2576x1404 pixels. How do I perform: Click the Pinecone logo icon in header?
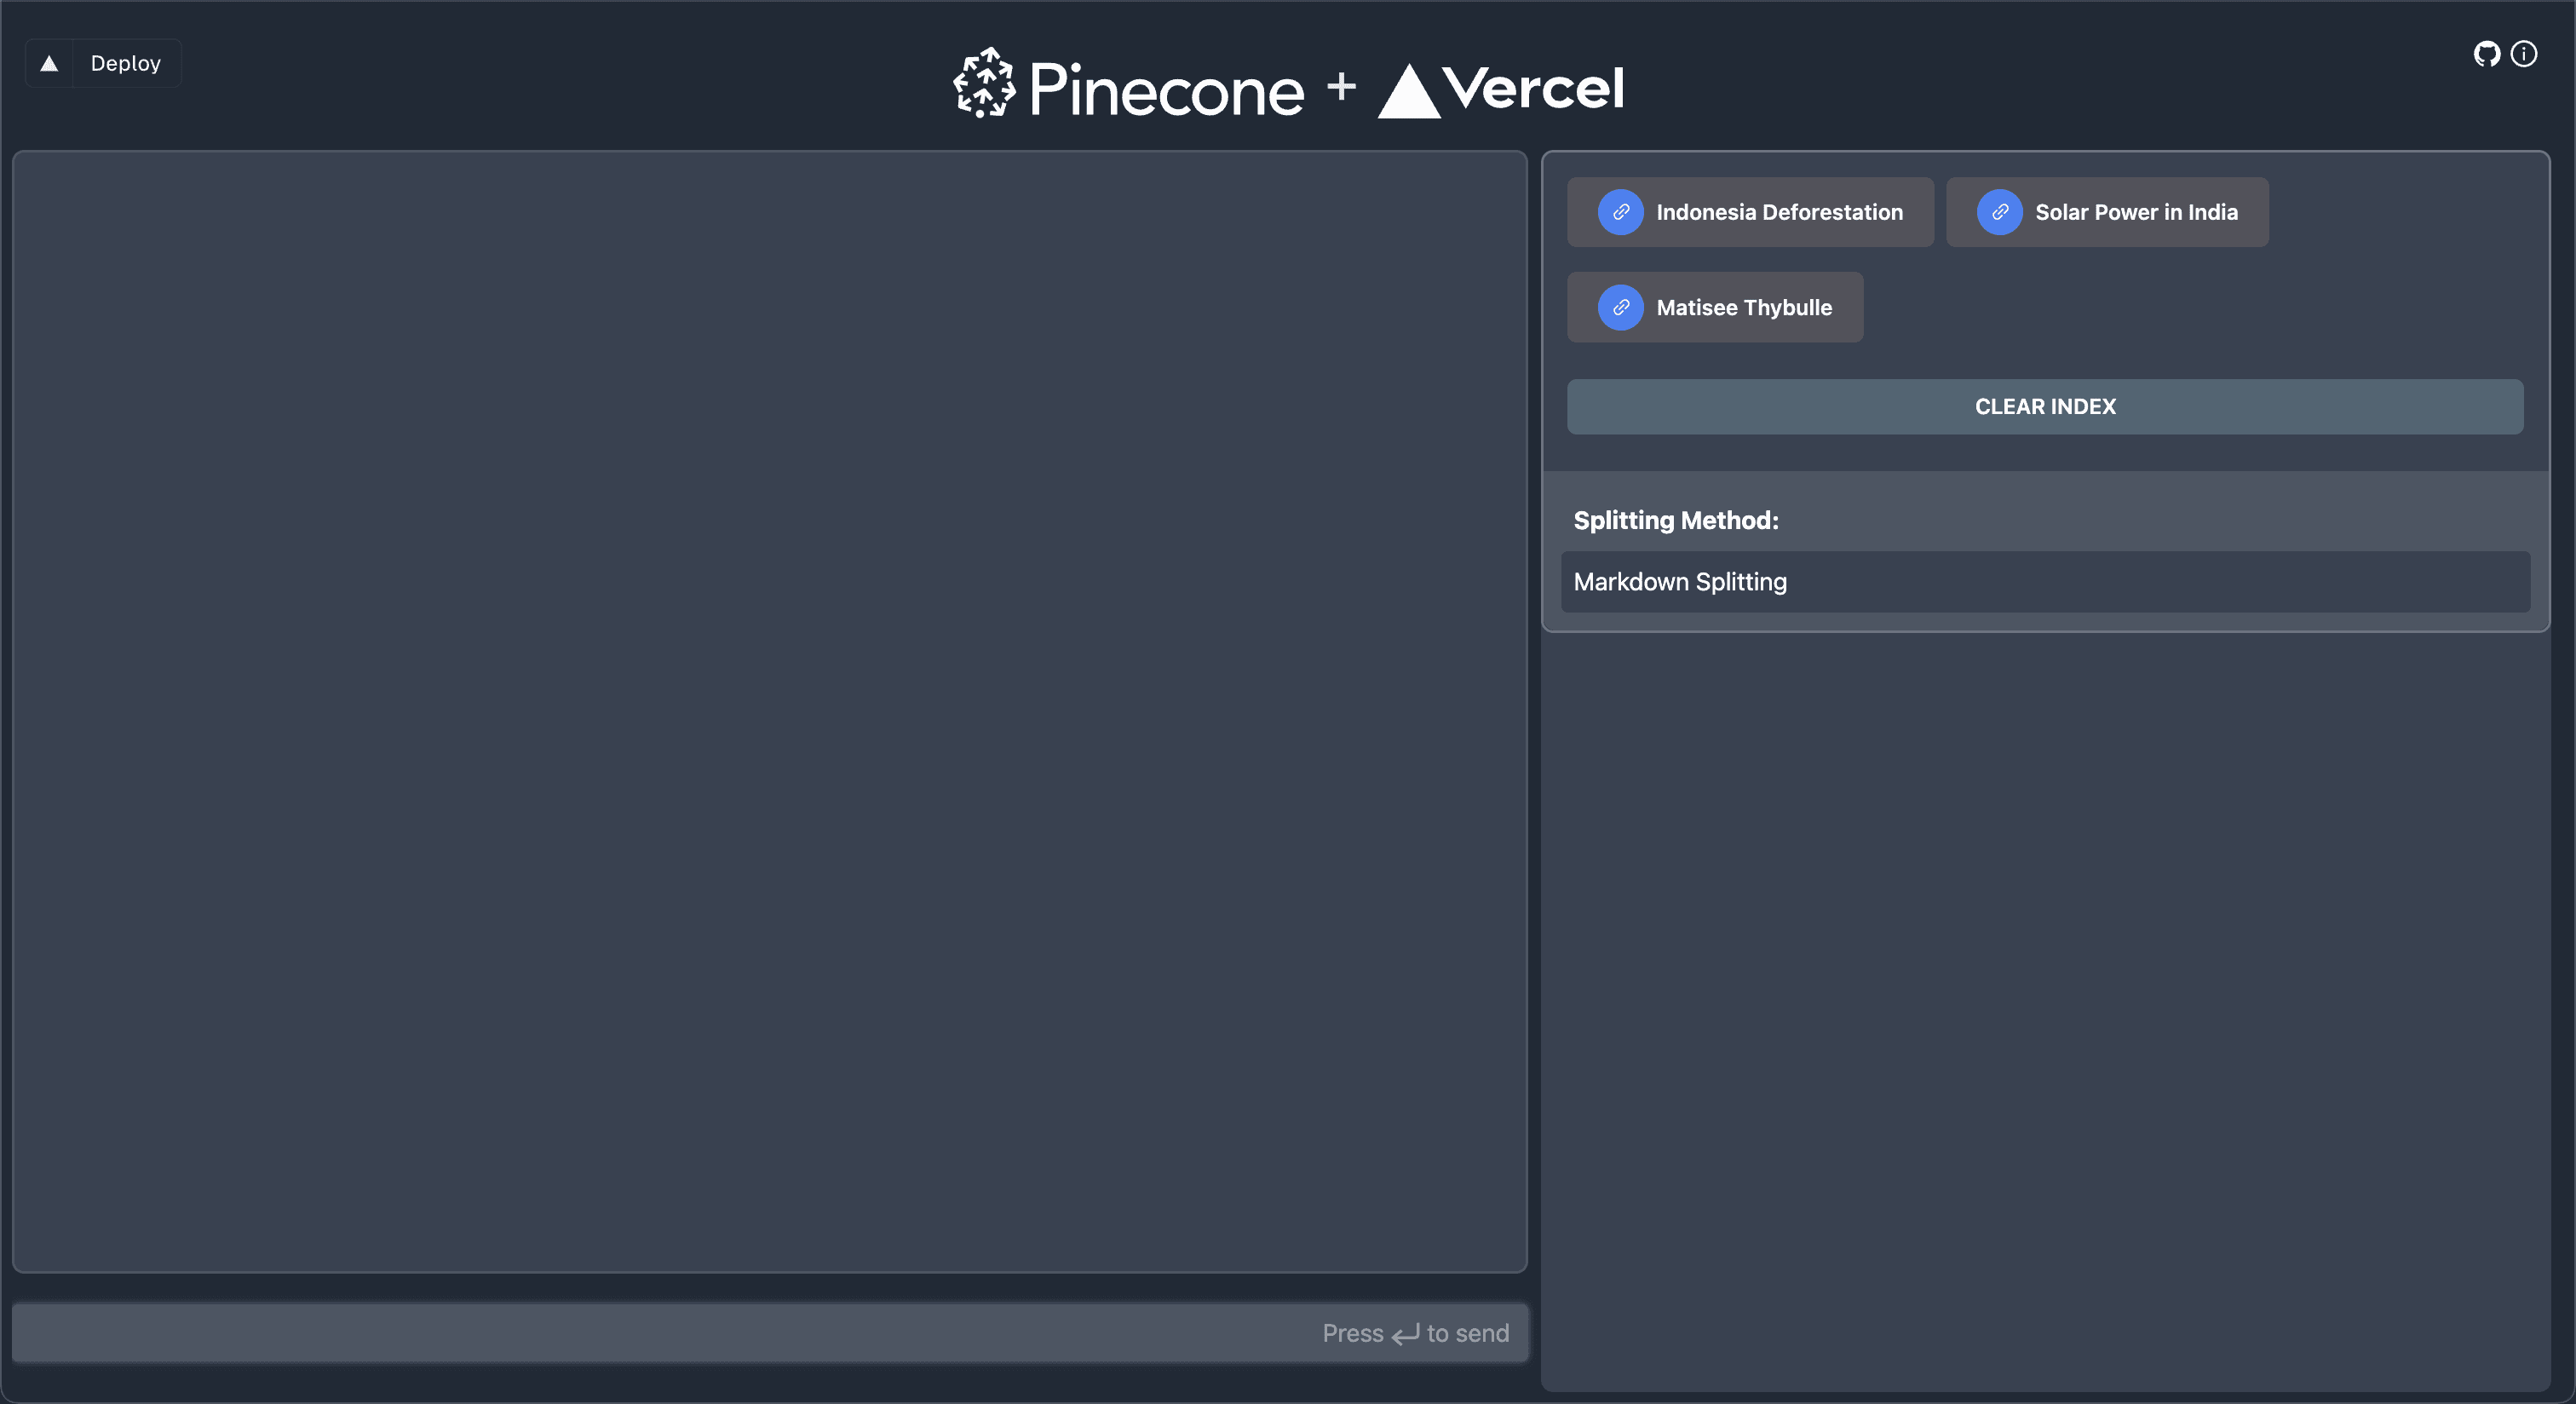click(984, 84)
